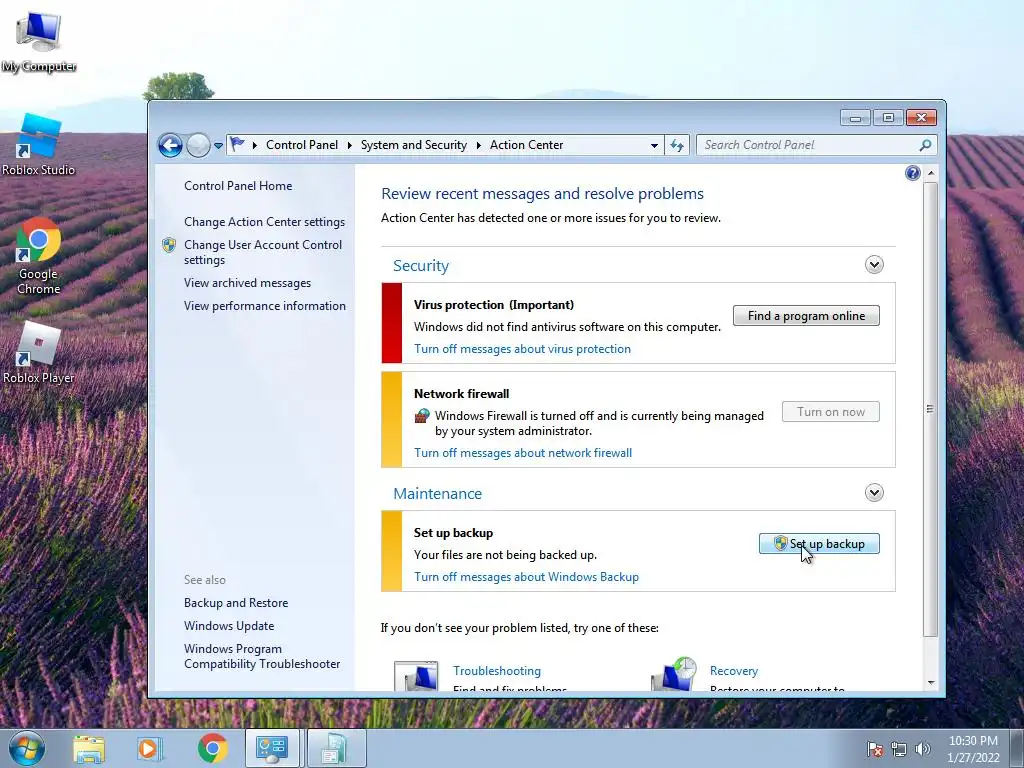
Task: Open Roblox Player desktop shortcut
Action: [39, 353]
